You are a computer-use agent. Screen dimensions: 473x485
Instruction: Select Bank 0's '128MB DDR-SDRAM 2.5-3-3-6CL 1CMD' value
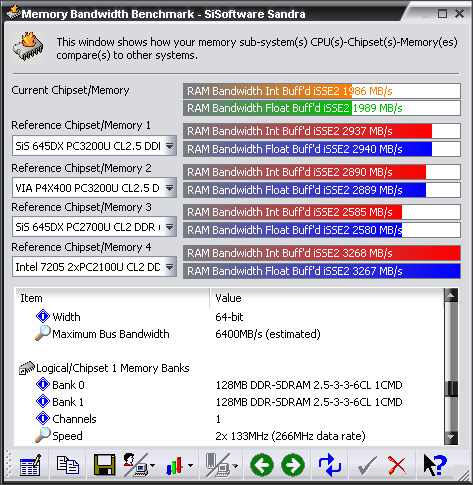click(309, 385)
